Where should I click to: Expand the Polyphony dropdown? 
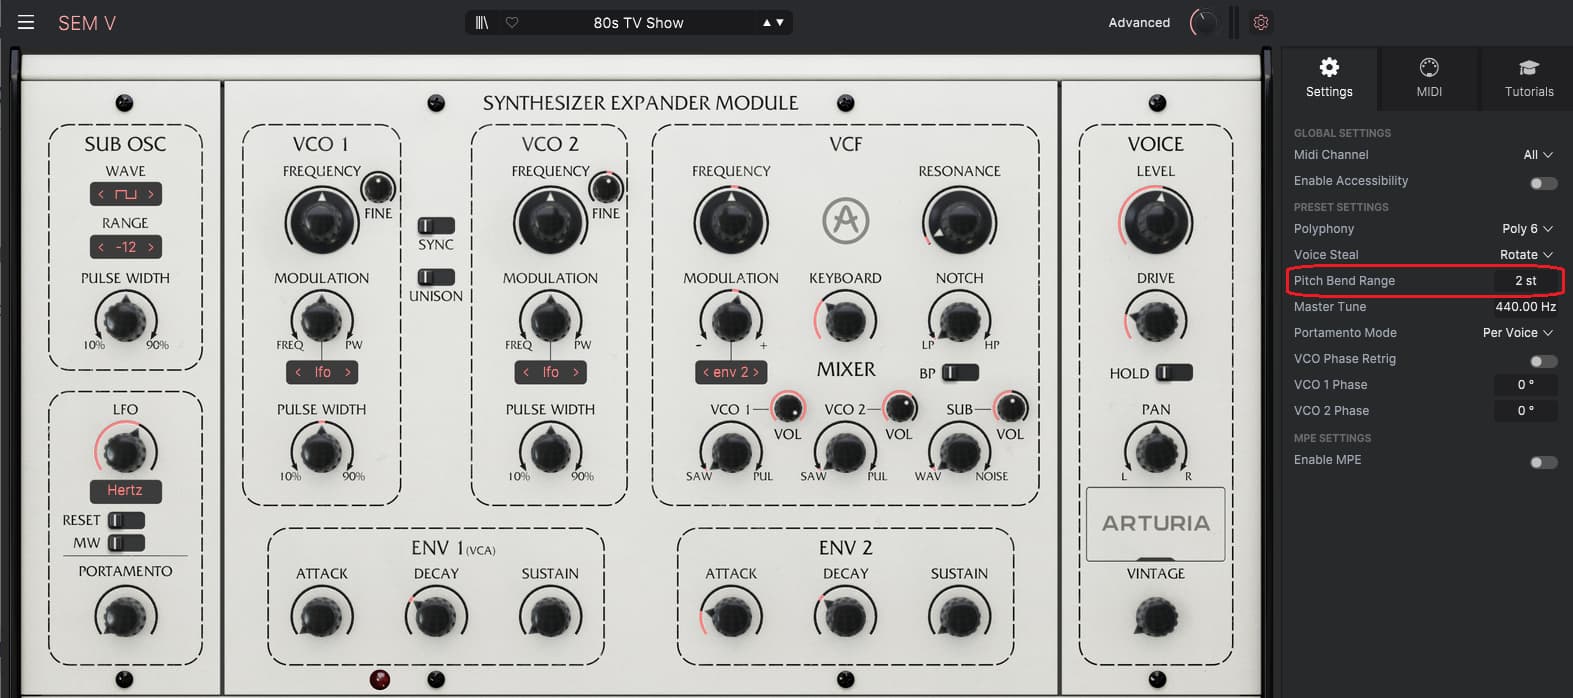(1526, 229)
